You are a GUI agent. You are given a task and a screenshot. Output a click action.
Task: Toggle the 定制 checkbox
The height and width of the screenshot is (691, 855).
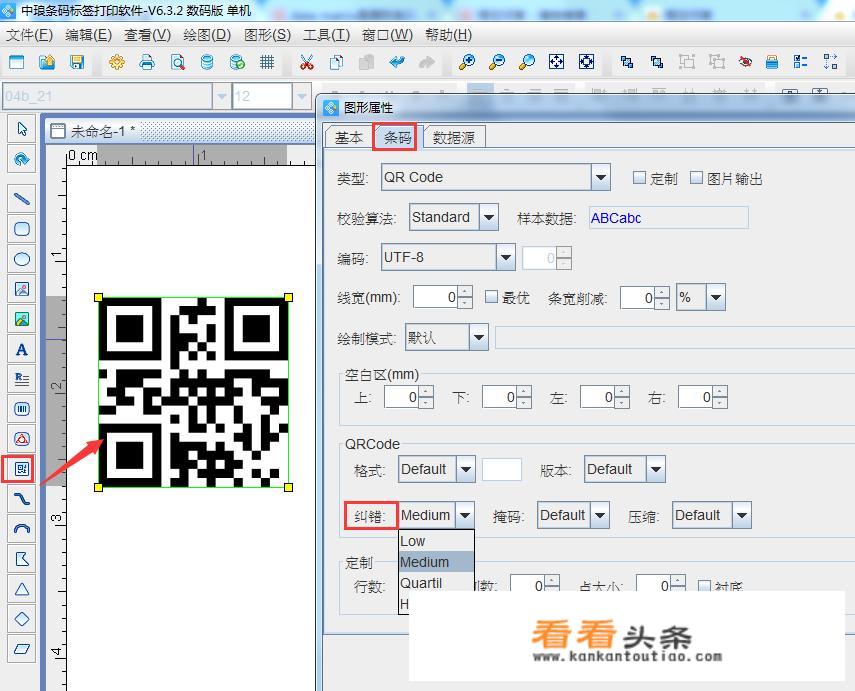(x=639, y=178)
